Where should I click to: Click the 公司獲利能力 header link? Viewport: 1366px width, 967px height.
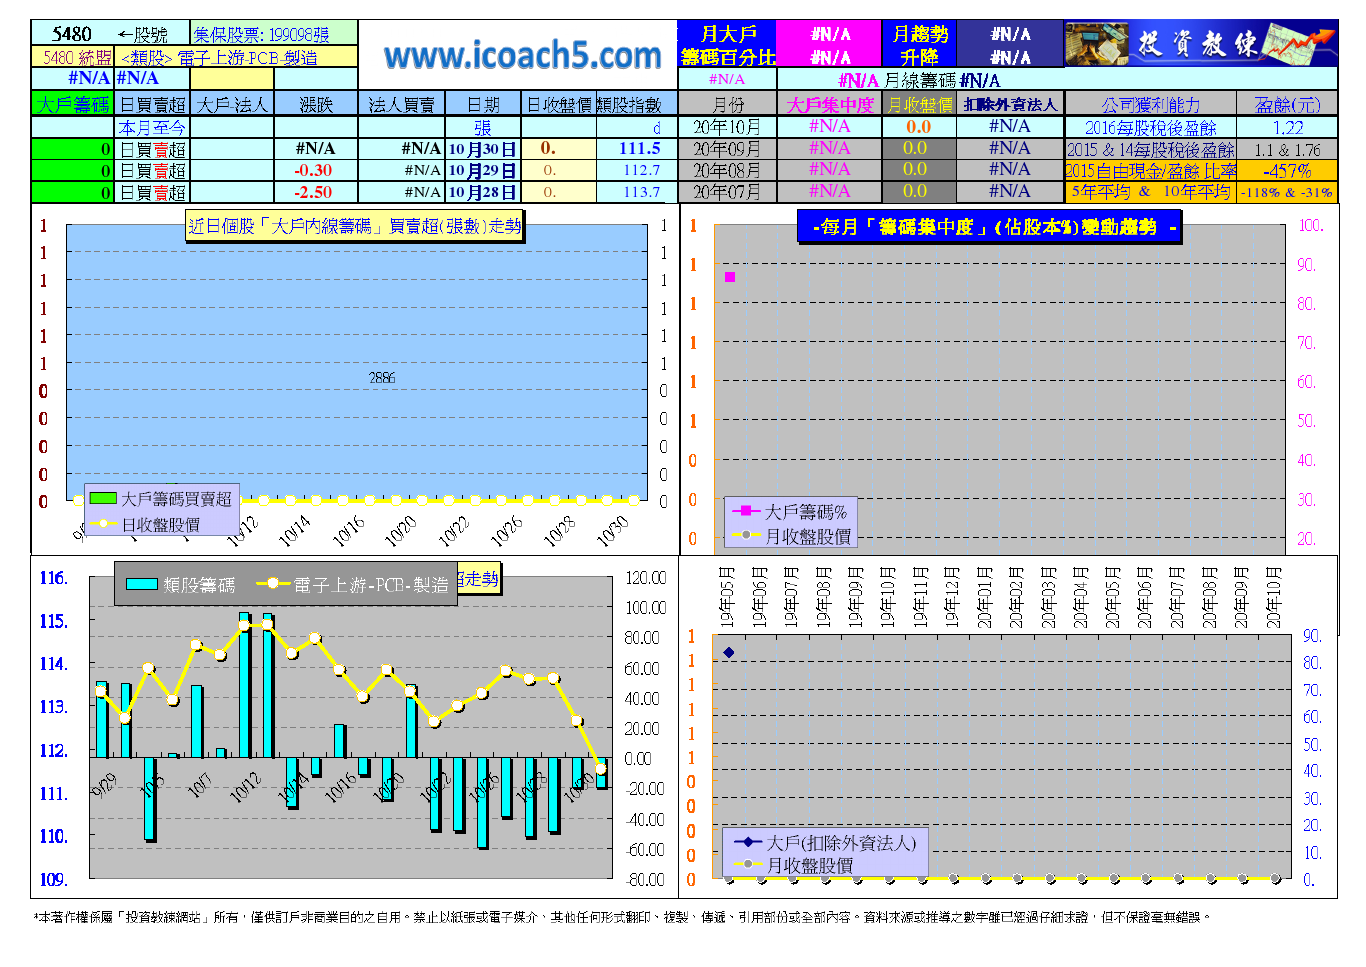tap(1150, 104)
